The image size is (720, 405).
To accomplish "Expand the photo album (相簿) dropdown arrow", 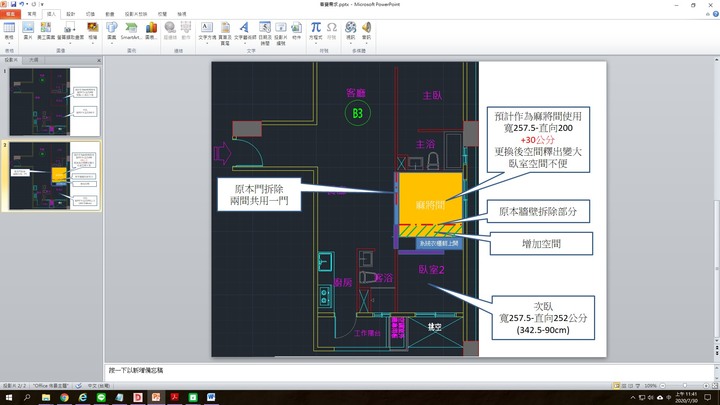I will point(93,43).
